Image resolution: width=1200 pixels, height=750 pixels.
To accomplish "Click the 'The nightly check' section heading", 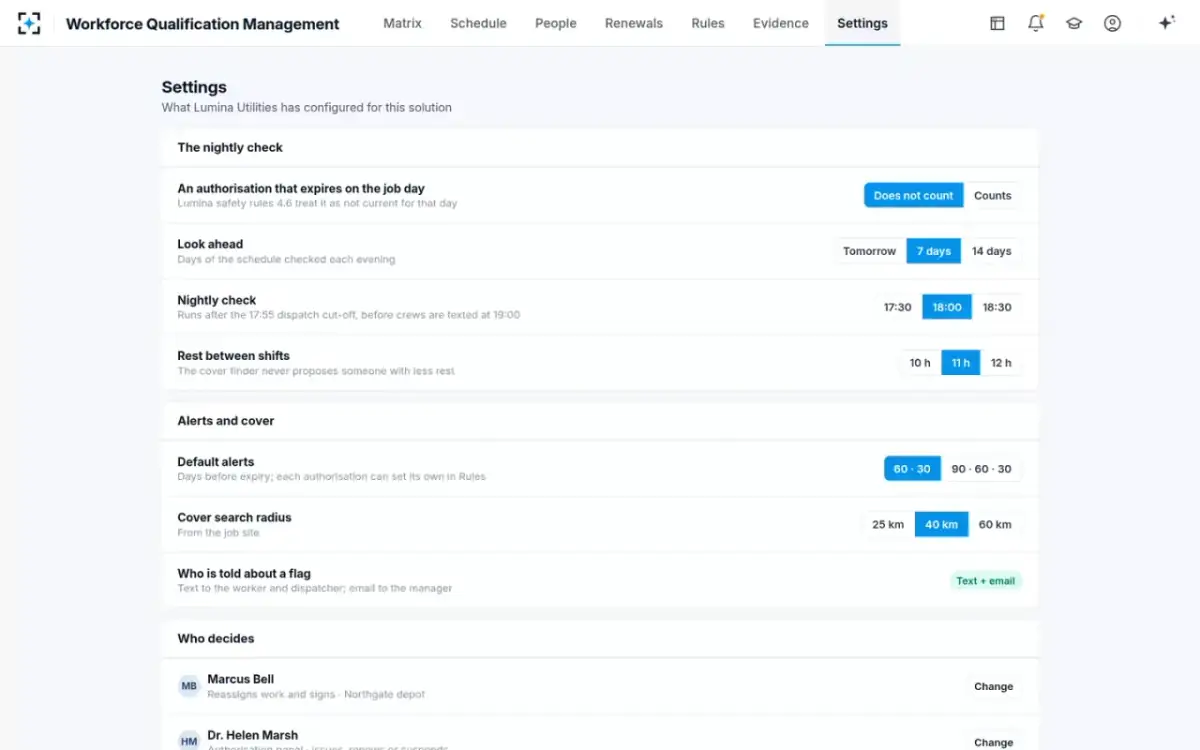I will click(x=230, y=147).
